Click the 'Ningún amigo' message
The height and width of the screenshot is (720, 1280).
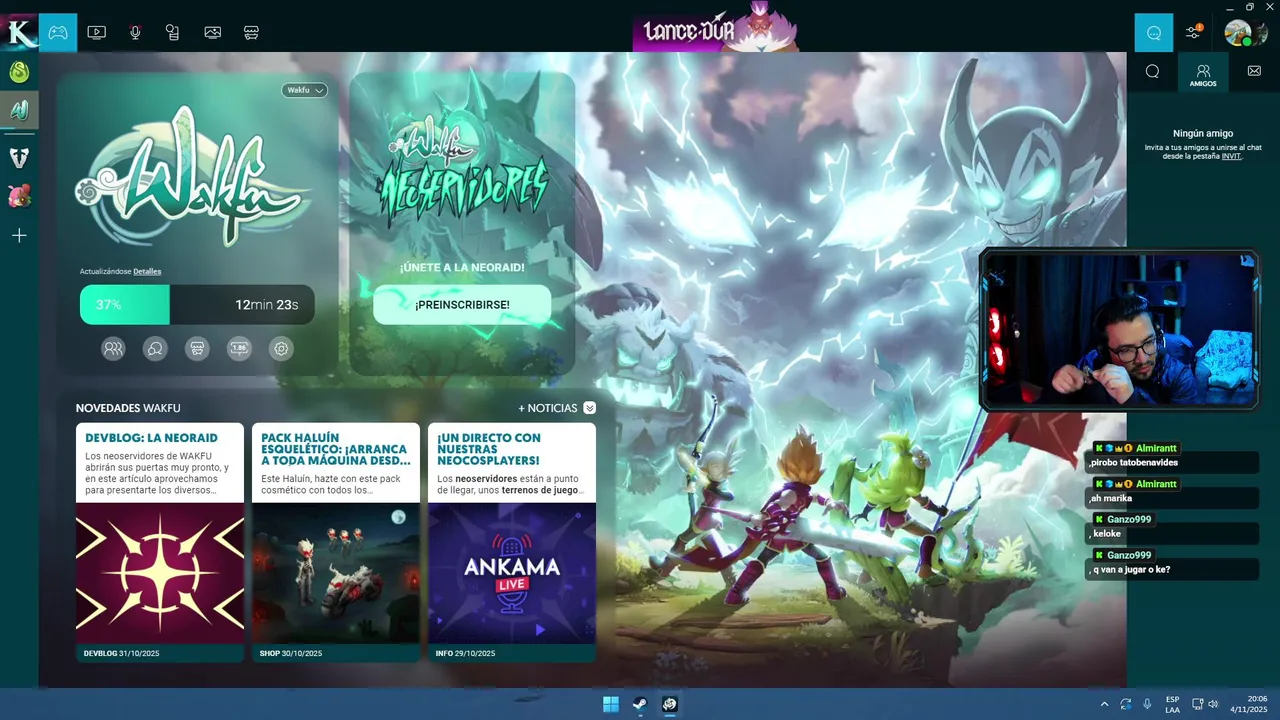coord(1203,133)
